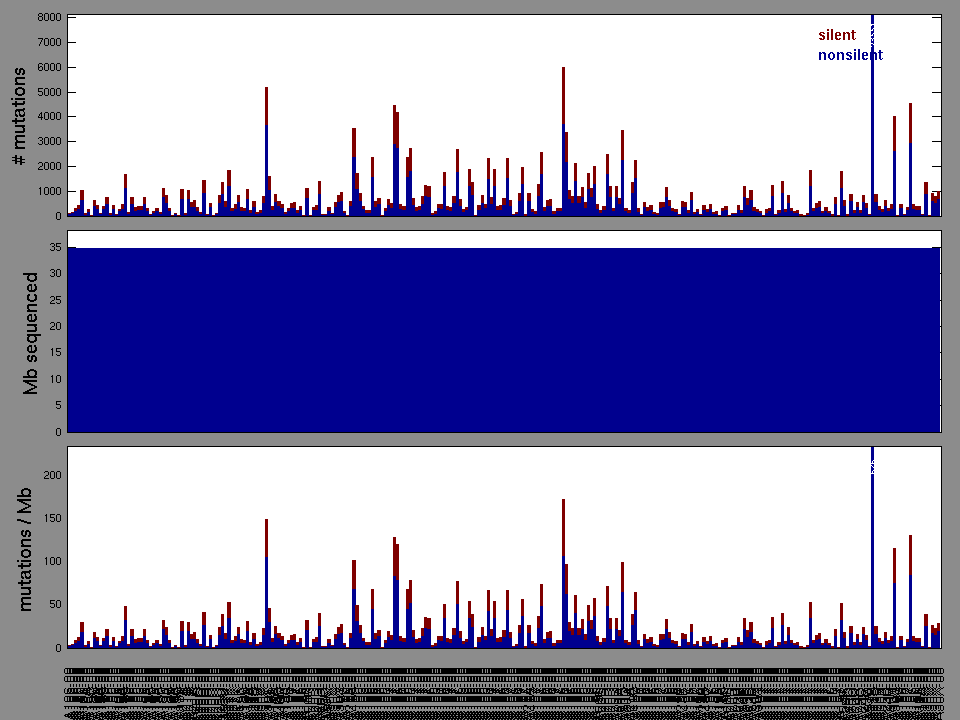Screen dimensions: 960x720
Task: Click the solid blue Mb sequenced chart area
Action: pos(500,340)
